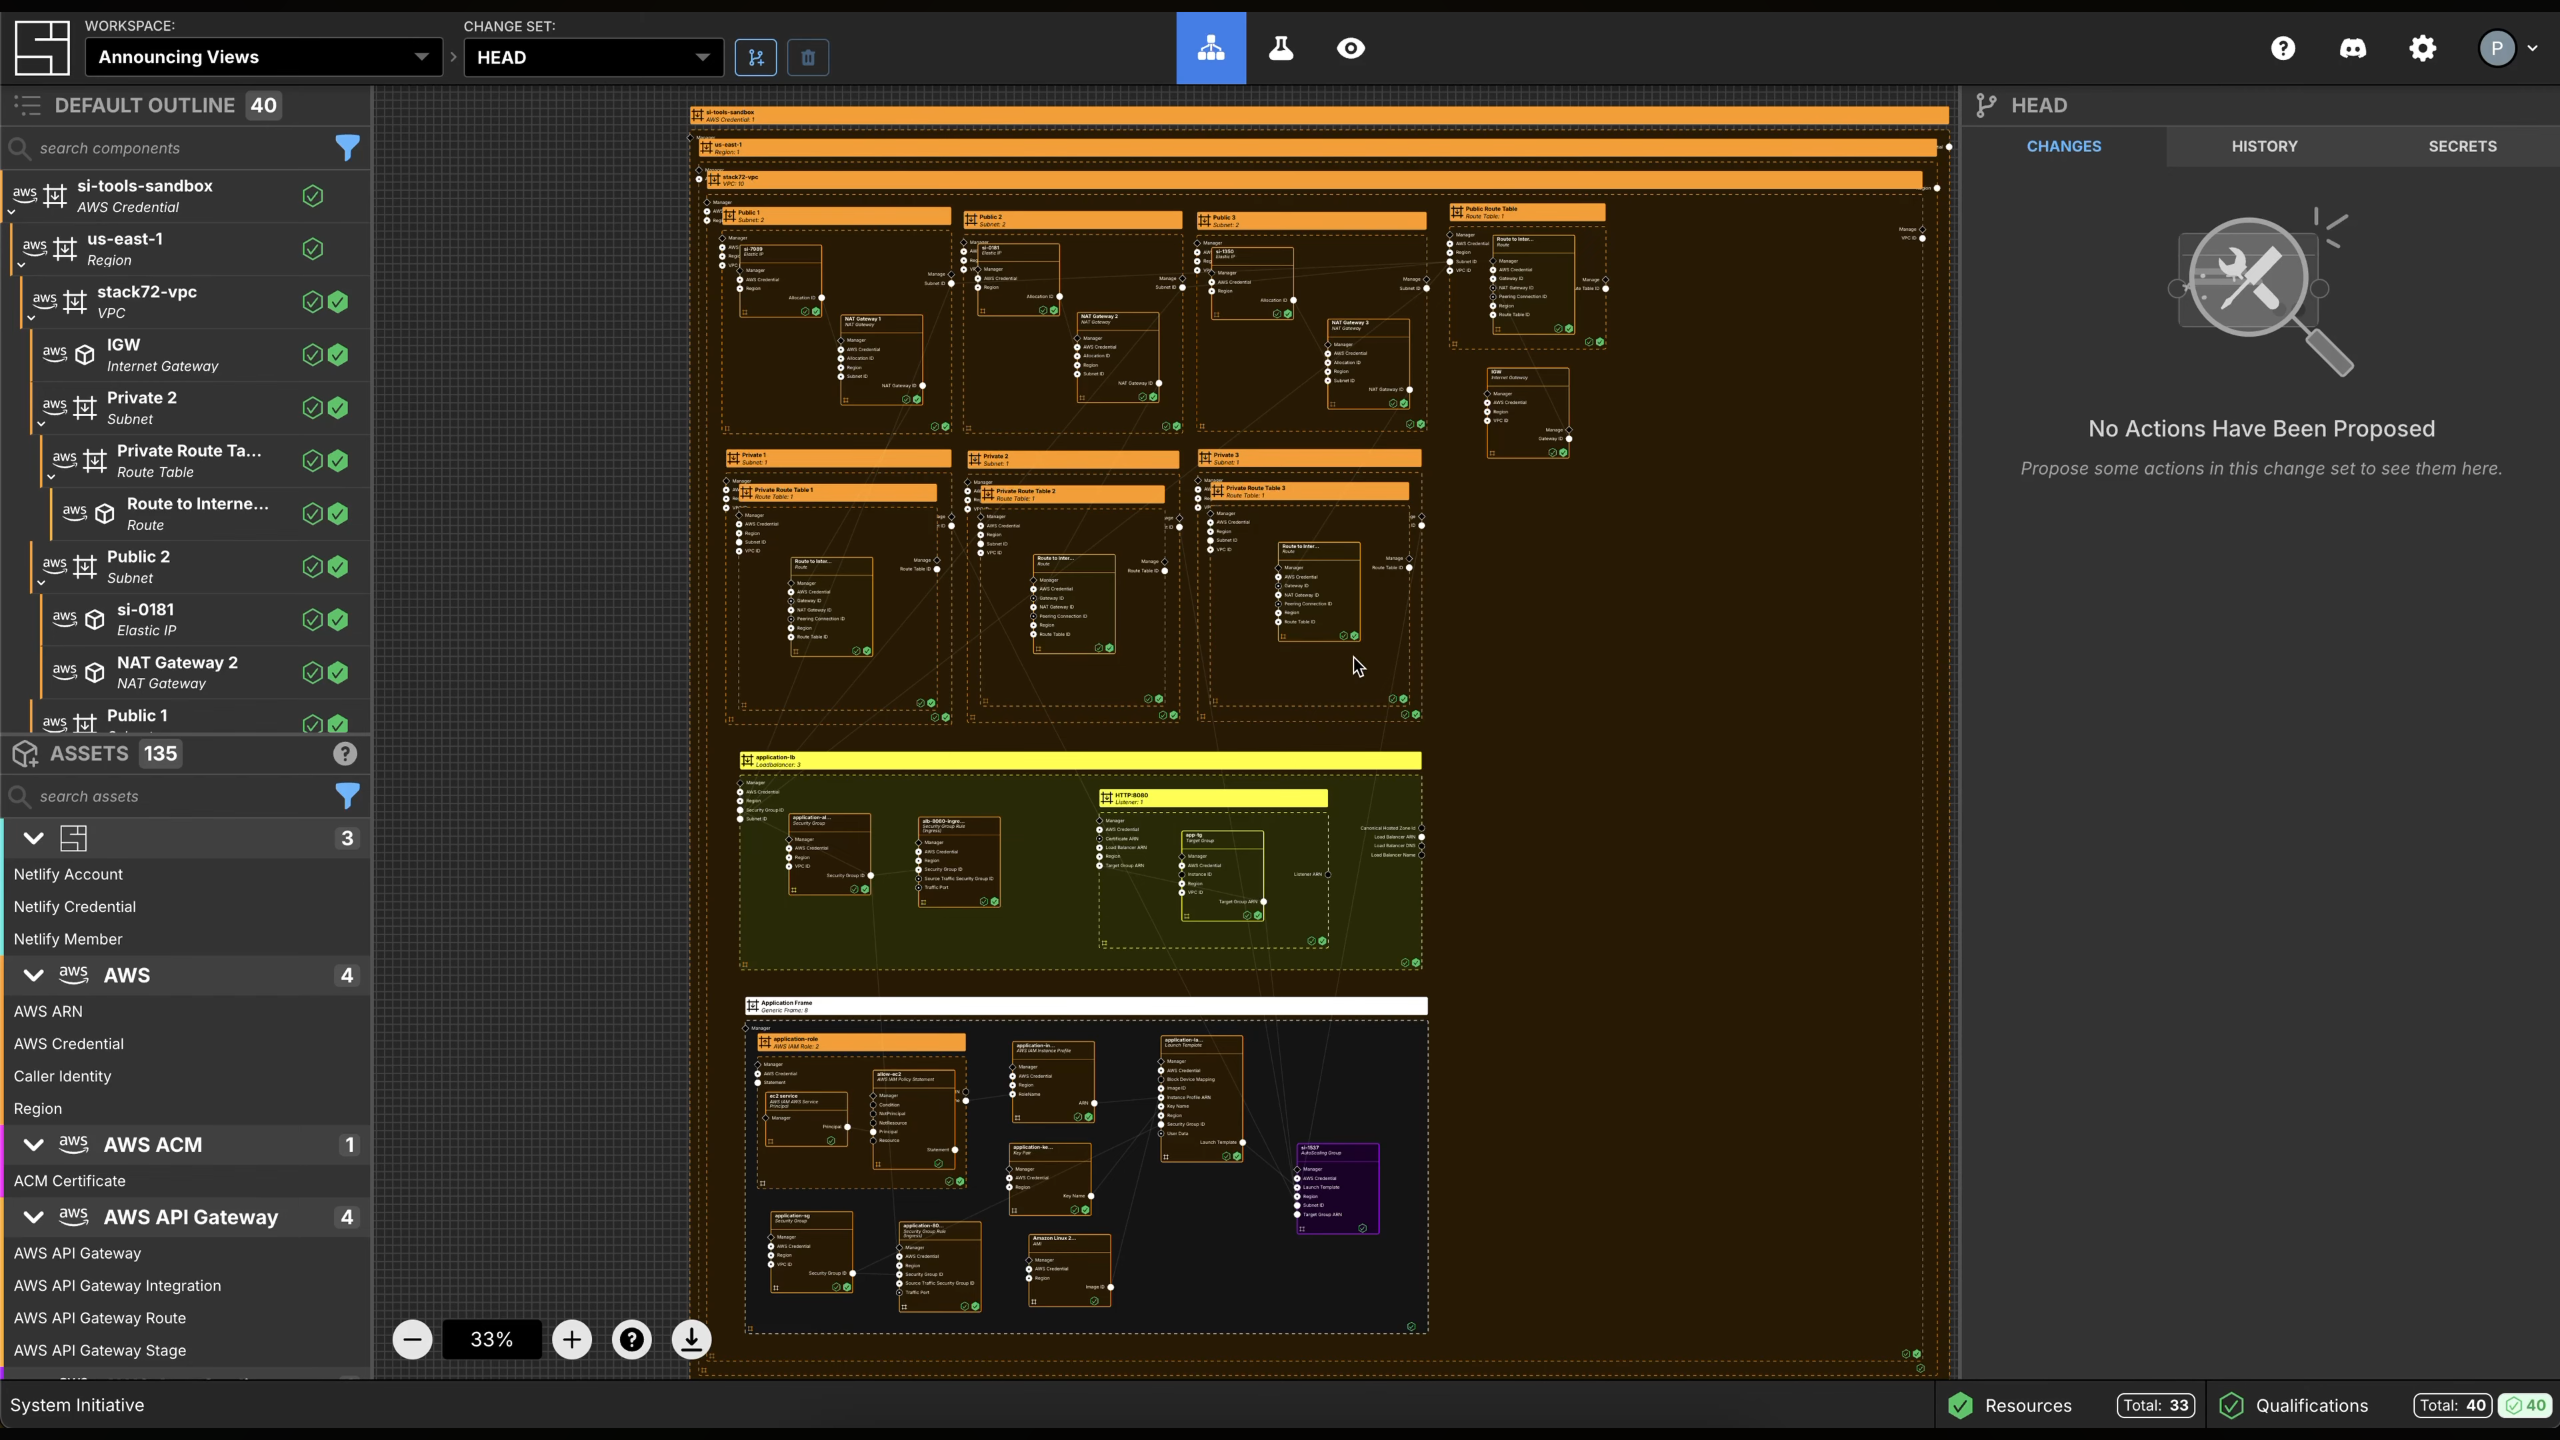Click the Qualifications status bar icon

click(x=2231, y=1405)
